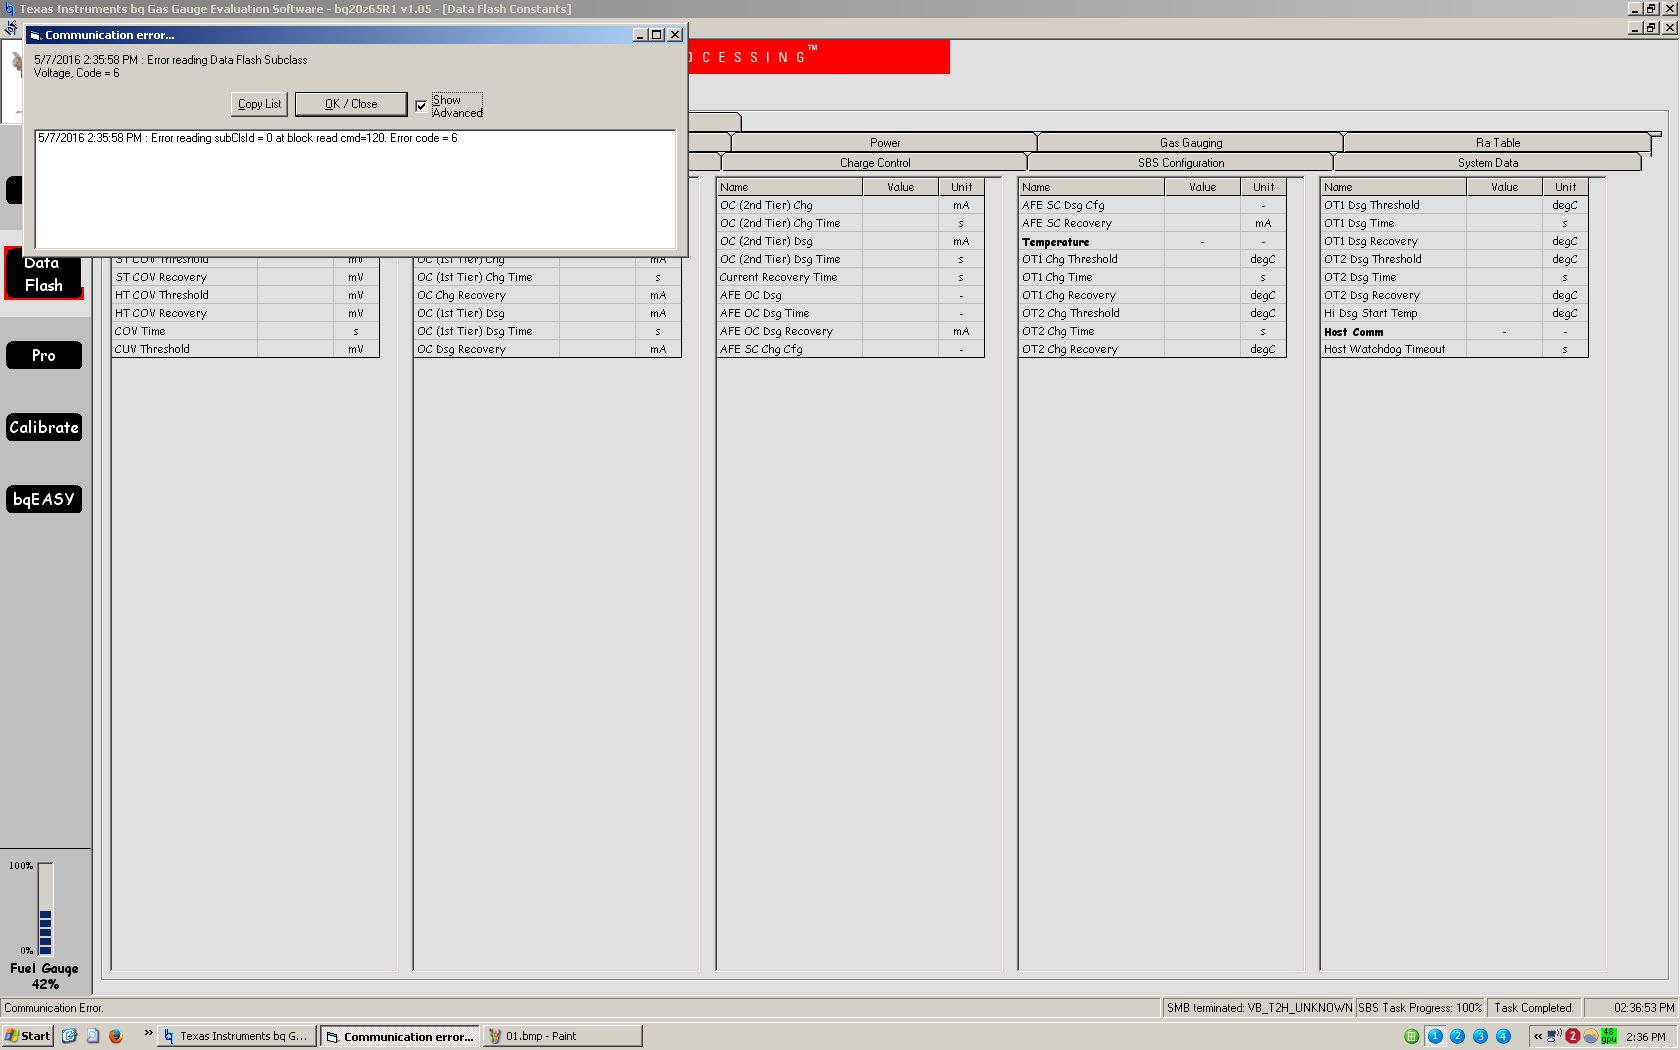Click the Copy List button
This screenshot has height=1050, width=1680.
[259, 104]
